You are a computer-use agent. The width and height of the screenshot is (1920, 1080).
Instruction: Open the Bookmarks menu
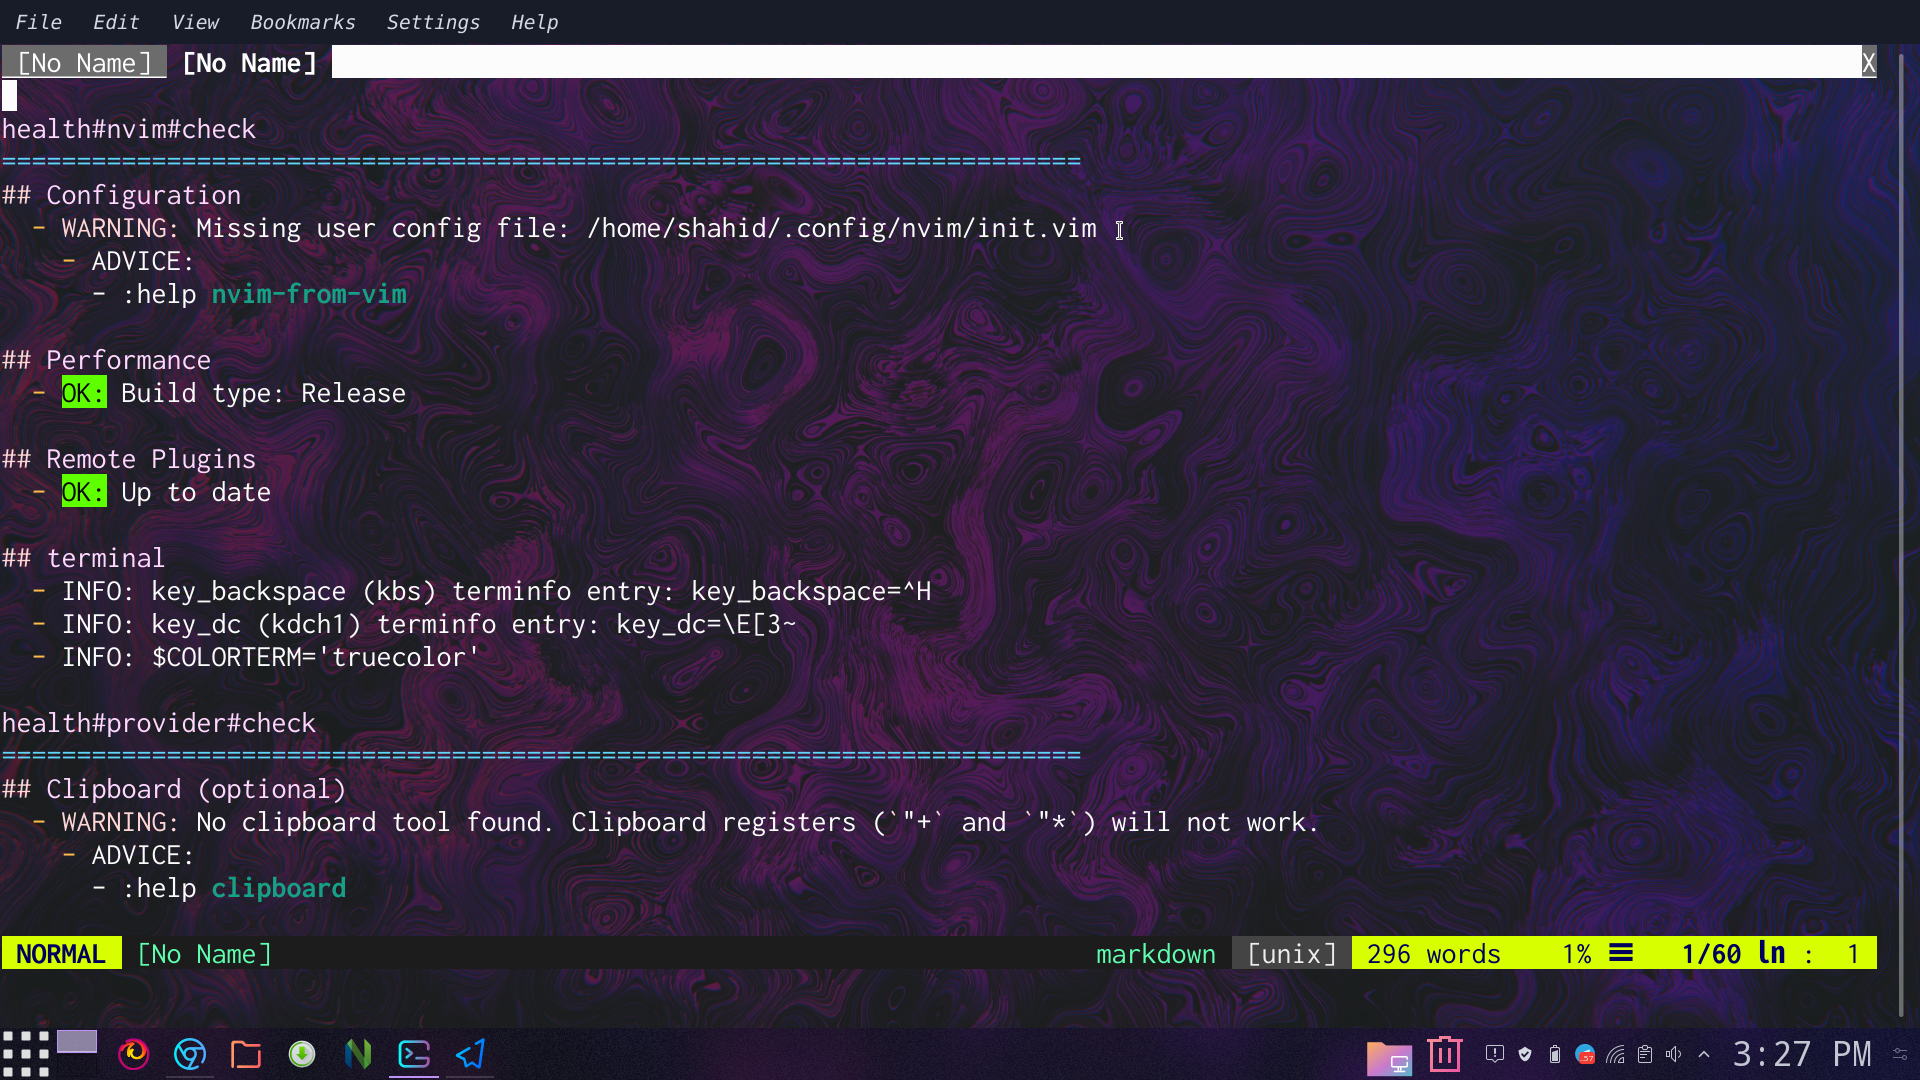click(303, 22)
